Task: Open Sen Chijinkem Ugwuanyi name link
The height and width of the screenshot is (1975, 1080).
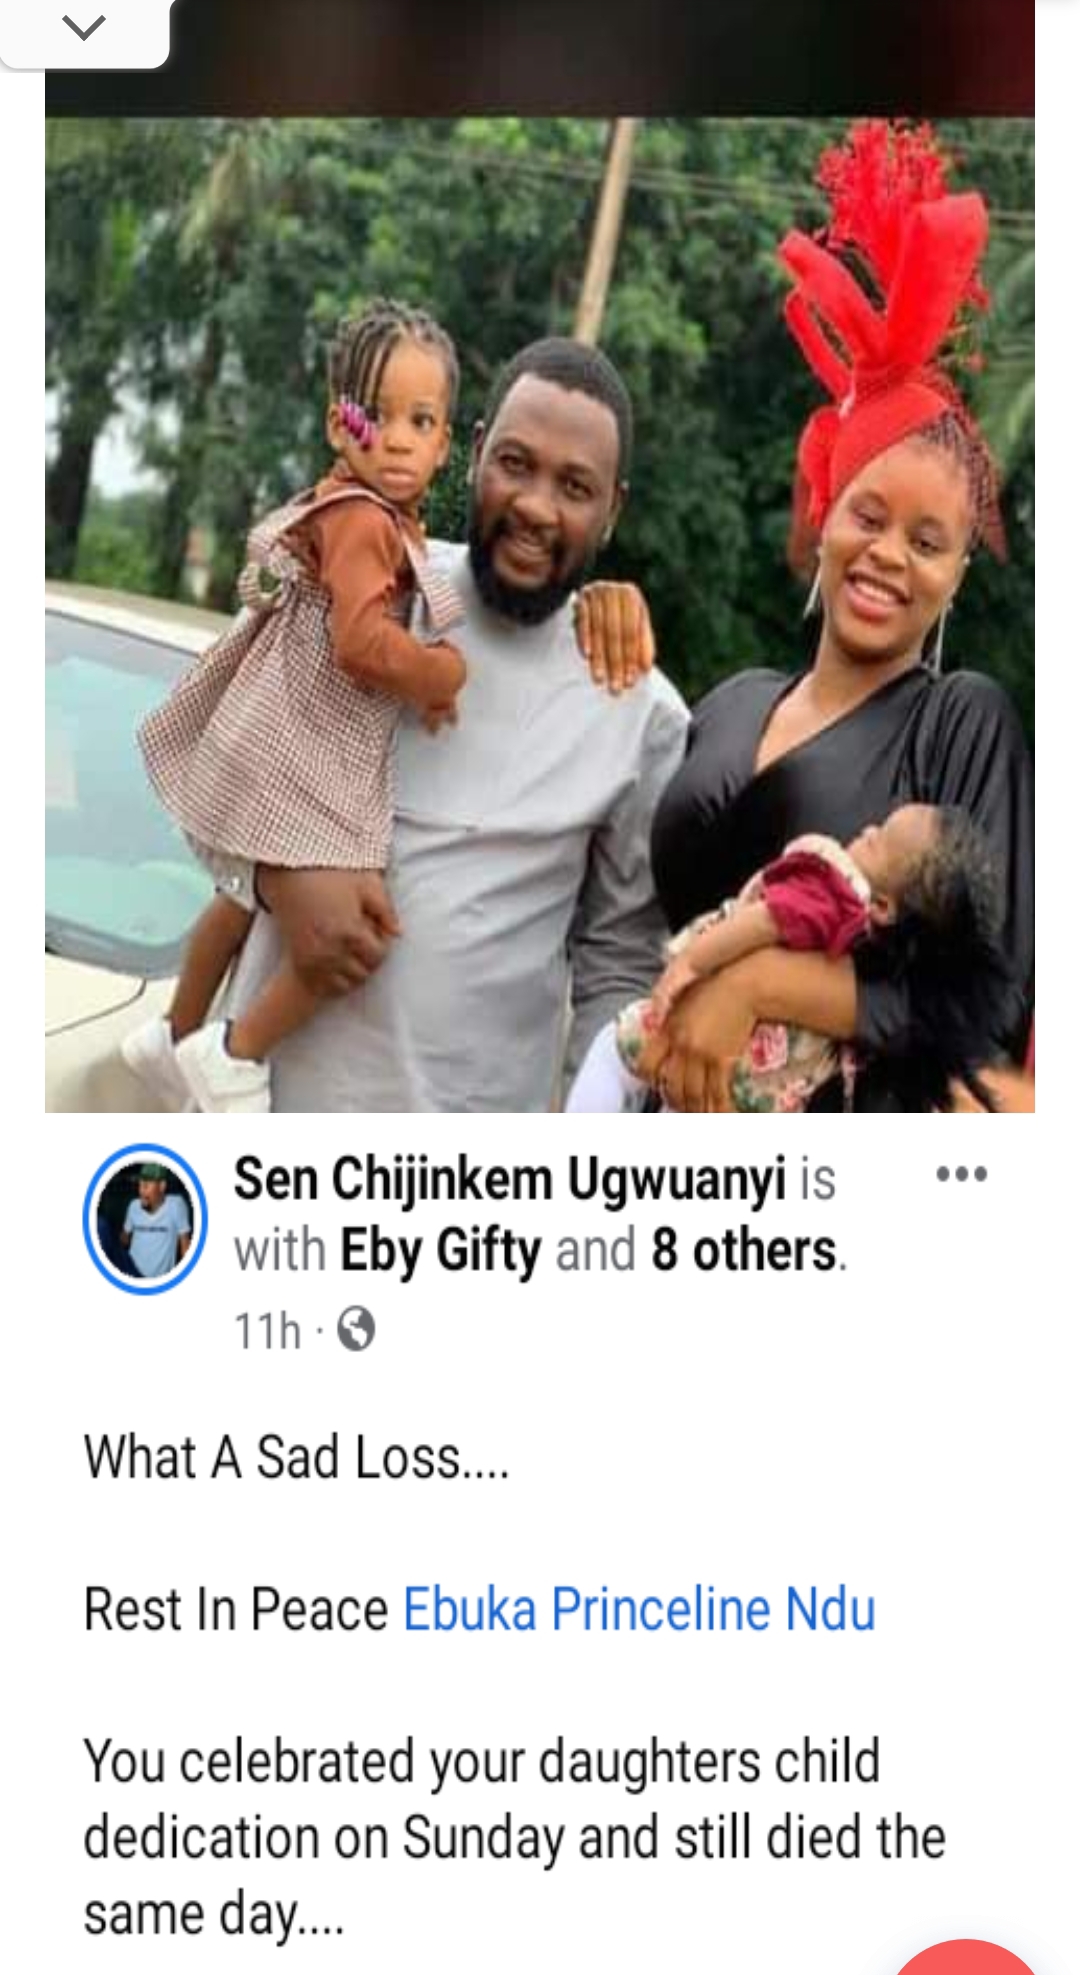Action: [x=510, y=1178]
